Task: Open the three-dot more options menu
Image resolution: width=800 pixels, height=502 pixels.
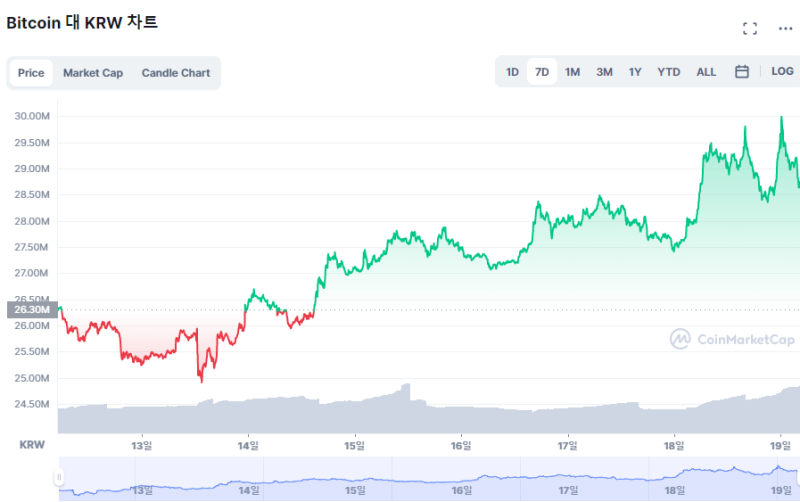Action: coord(785,28)
